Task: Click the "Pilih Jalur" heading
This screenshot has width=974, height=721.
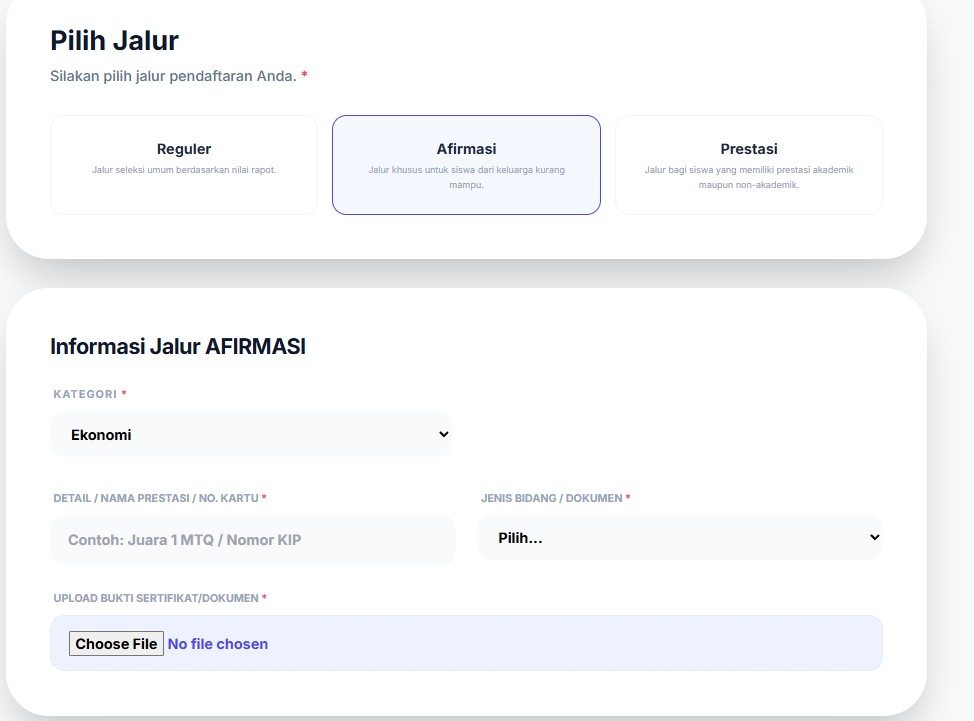Action: coord(114,41)
